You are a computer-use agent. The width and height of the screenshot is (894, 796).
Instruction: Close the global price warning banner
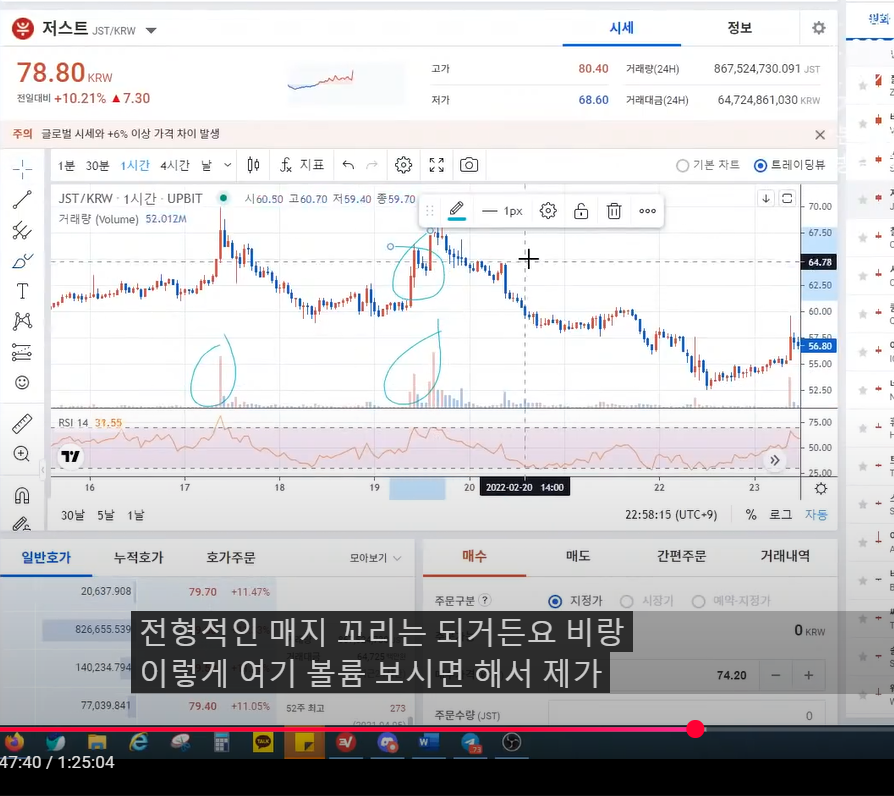coord(820,135)
